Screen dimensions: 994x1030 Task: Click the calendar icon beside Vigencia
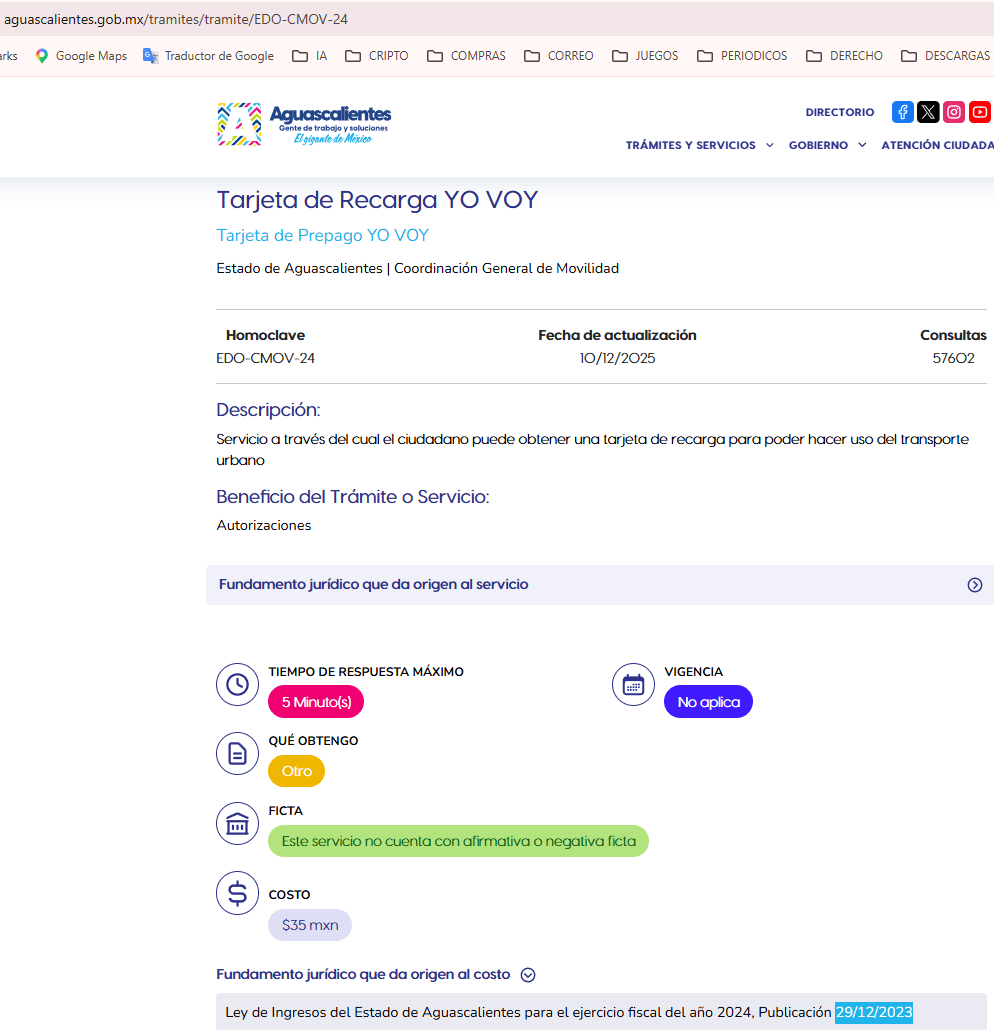[633, 684]
